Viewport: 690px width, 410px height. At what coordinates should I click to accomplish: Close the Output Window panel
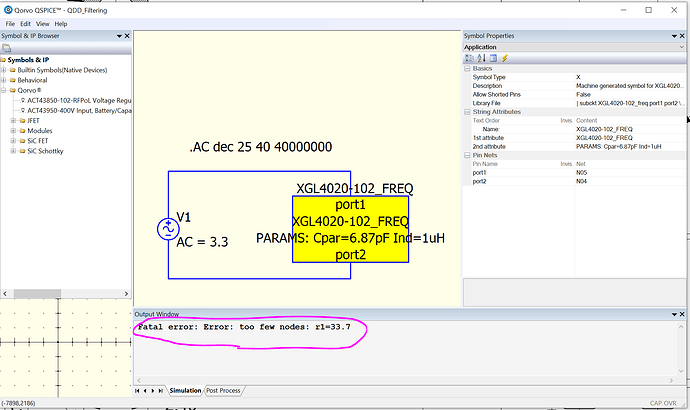pos(682,314)
